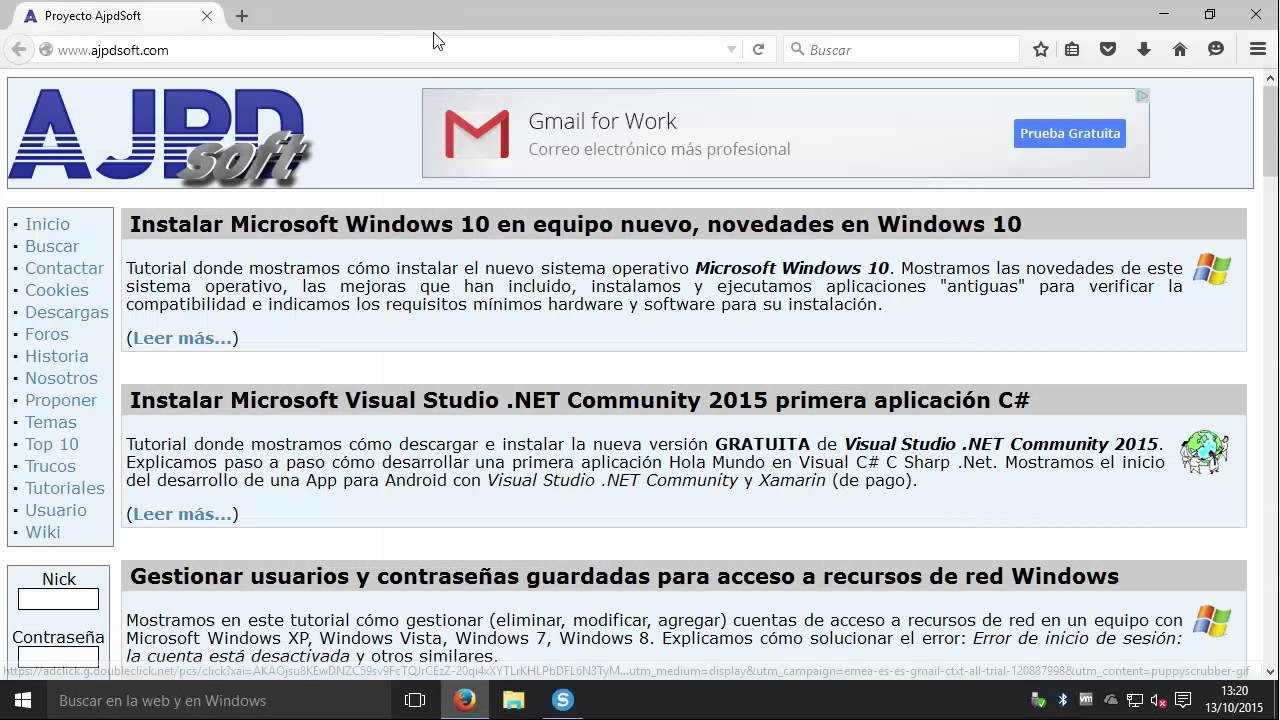Open Skype from the taskbar
The width and height of the screenshot is (1280, 720).
(563, 700)
